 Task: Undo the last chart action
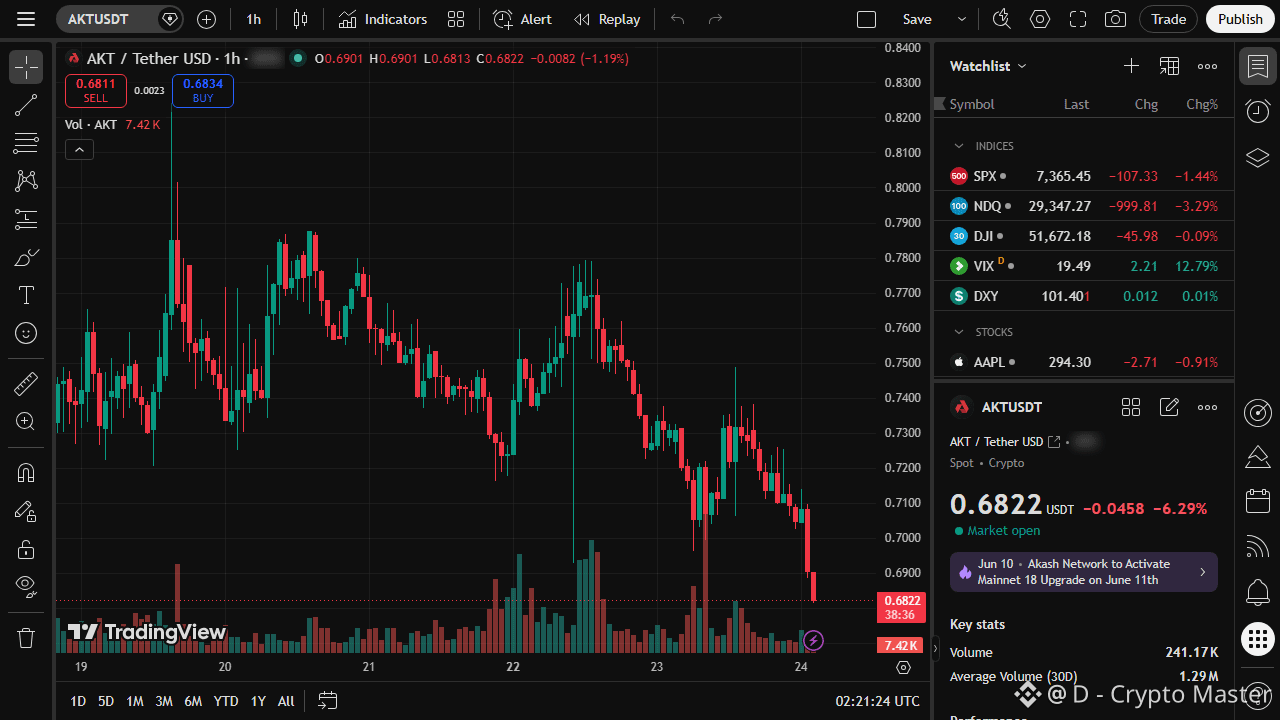coord(678,19)
